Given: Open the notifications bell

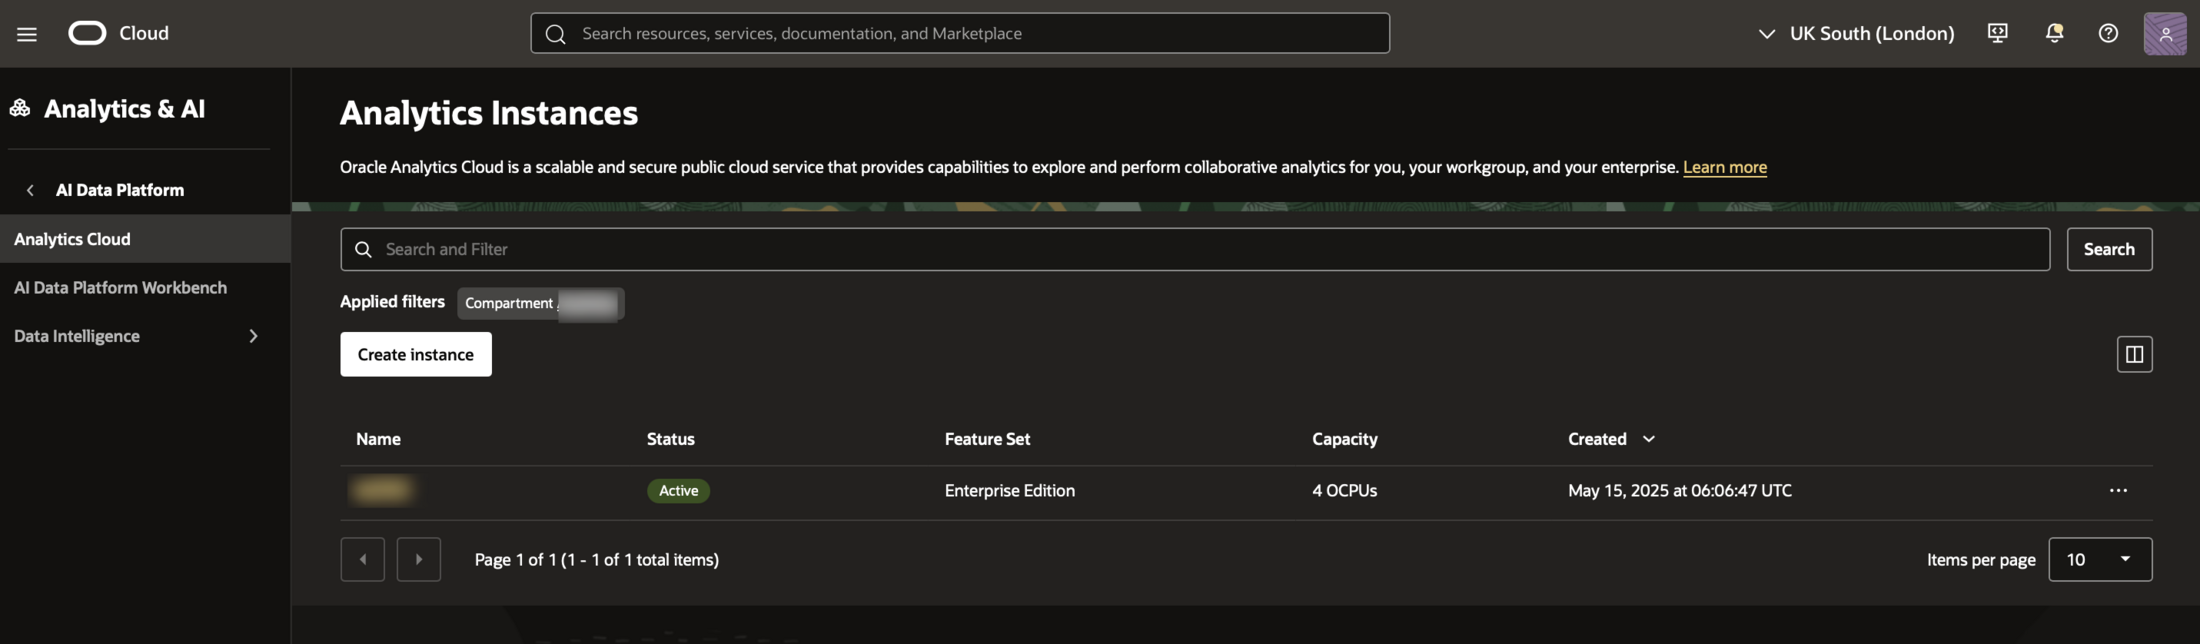Looking at the screenshot, I should (x=2054, y=33).
